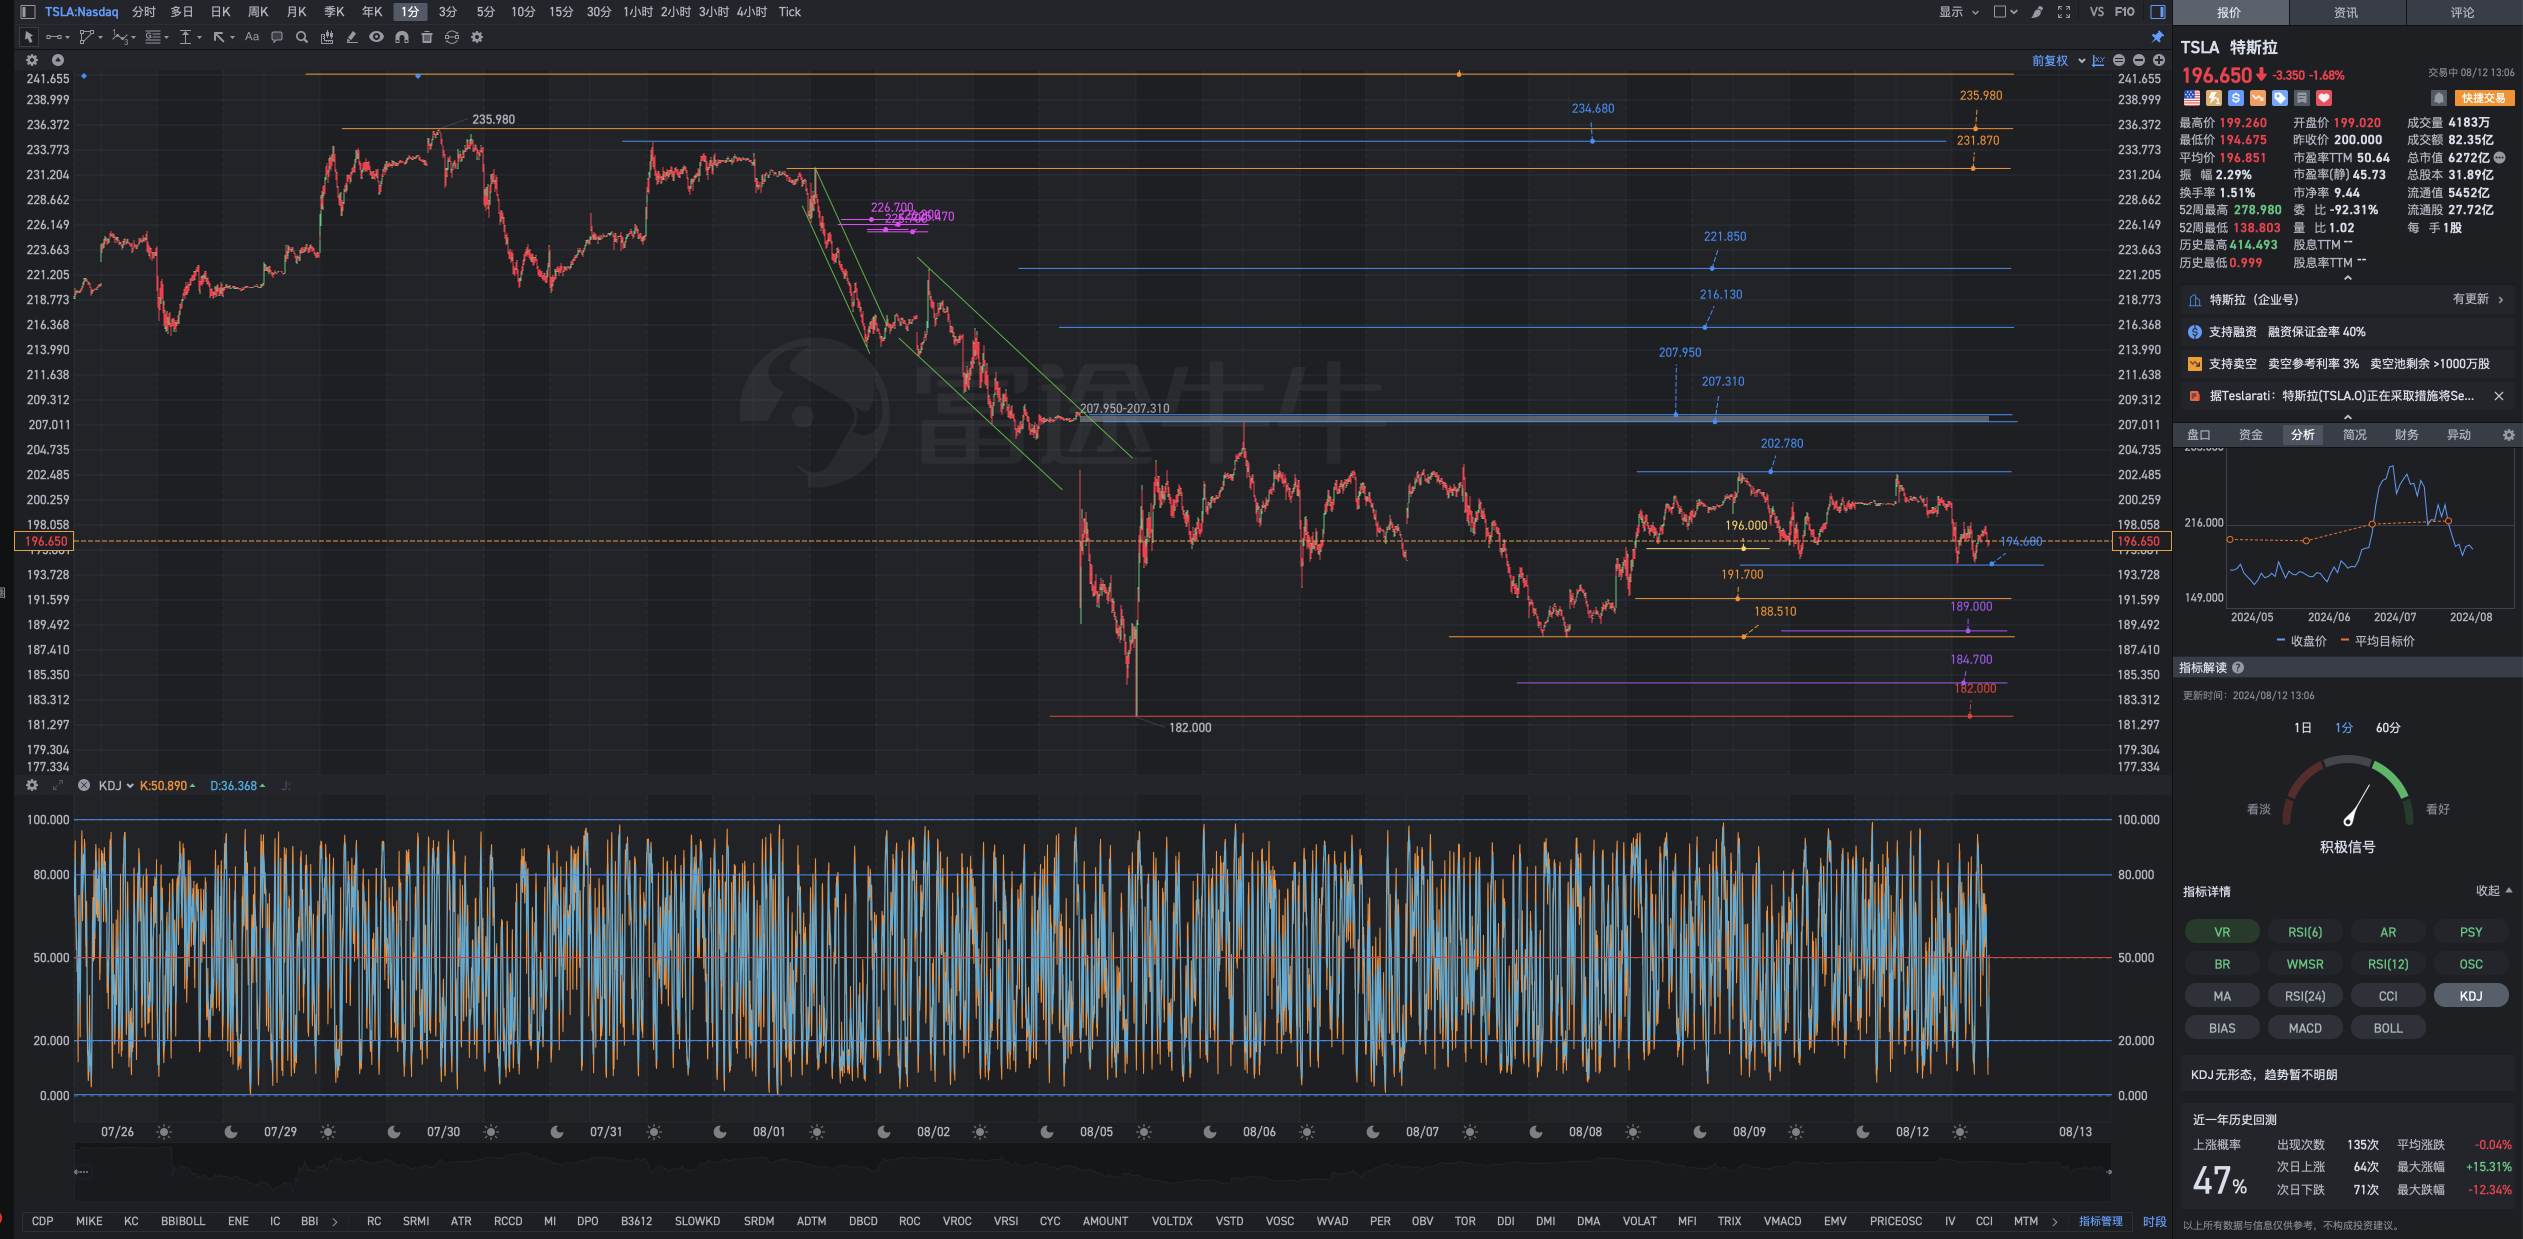Toggle the right side panel icon
This screenshot has width=2523, height=1239.
(x=2158, y=12)
